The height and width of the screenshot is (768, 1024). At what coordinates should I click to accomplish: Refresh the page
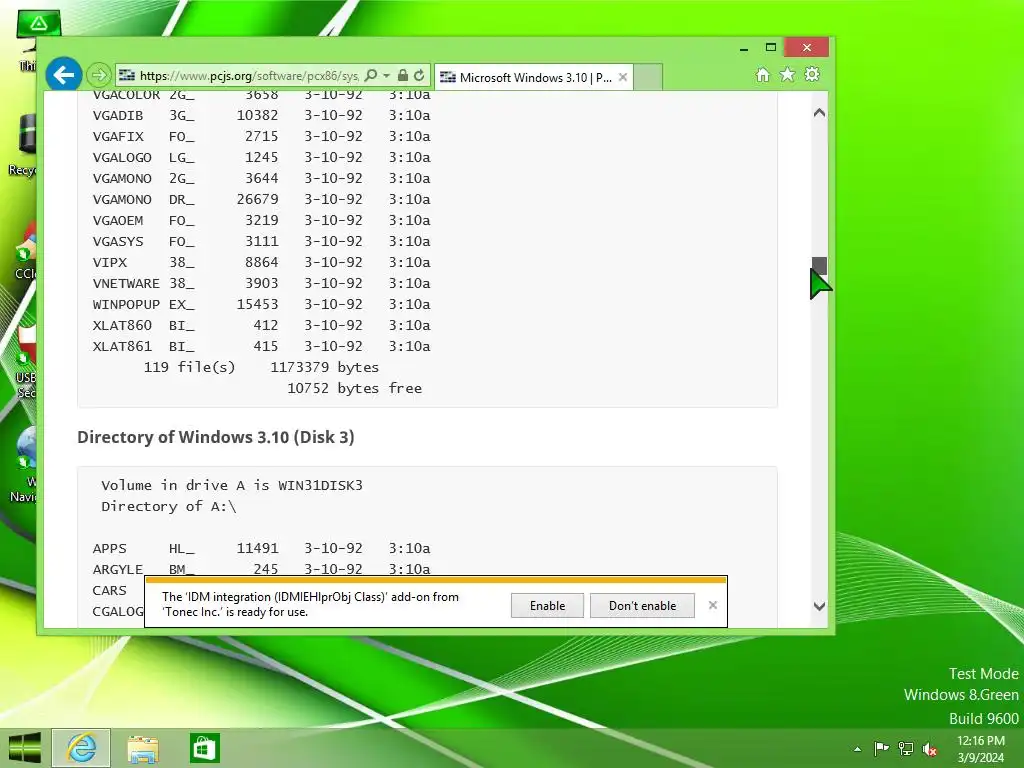[x=419, y=76]
